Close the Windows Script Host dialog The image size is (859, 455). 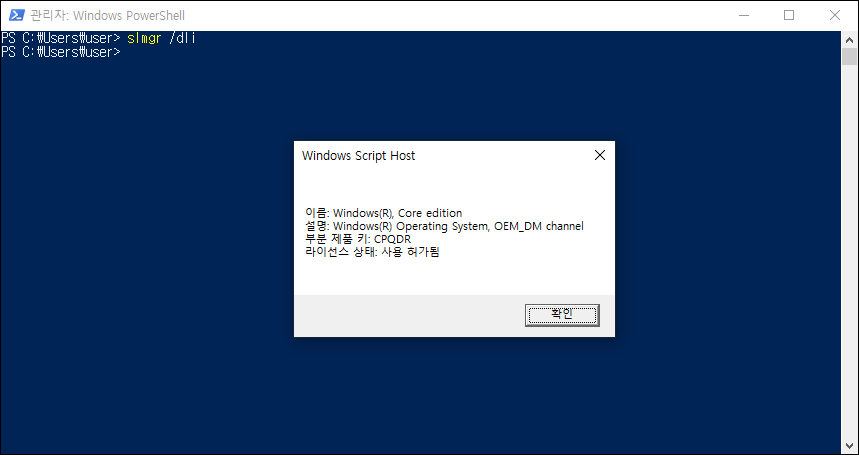pos(600,155)
